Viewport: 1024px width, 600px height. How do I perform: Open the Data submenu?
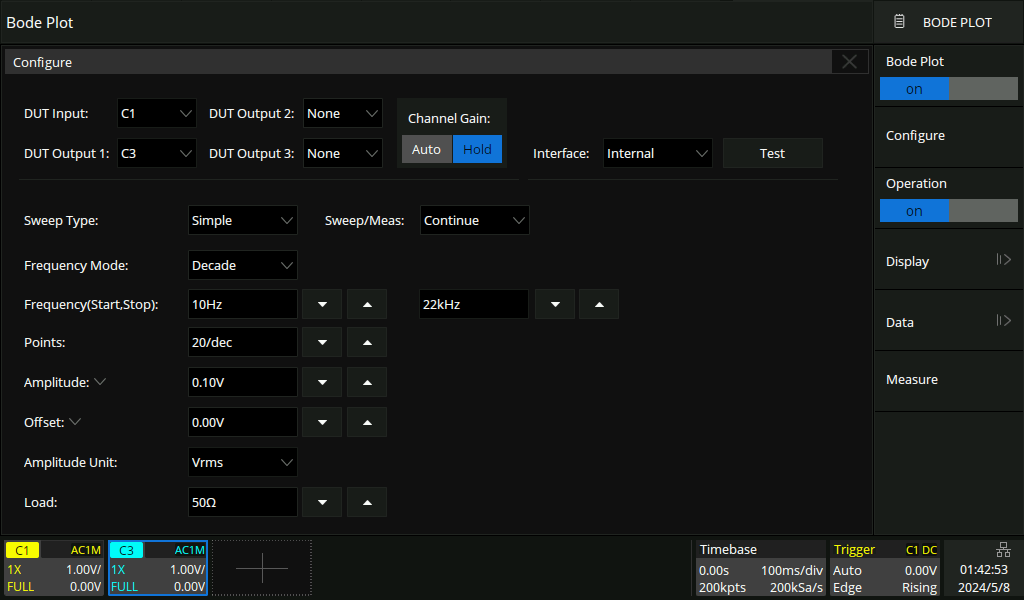(x=948, y=322)
